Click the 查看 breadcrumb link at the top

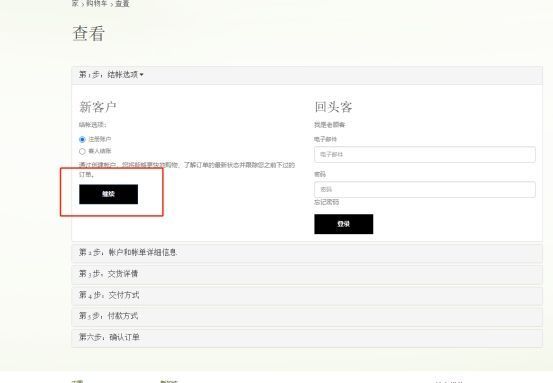122,4
